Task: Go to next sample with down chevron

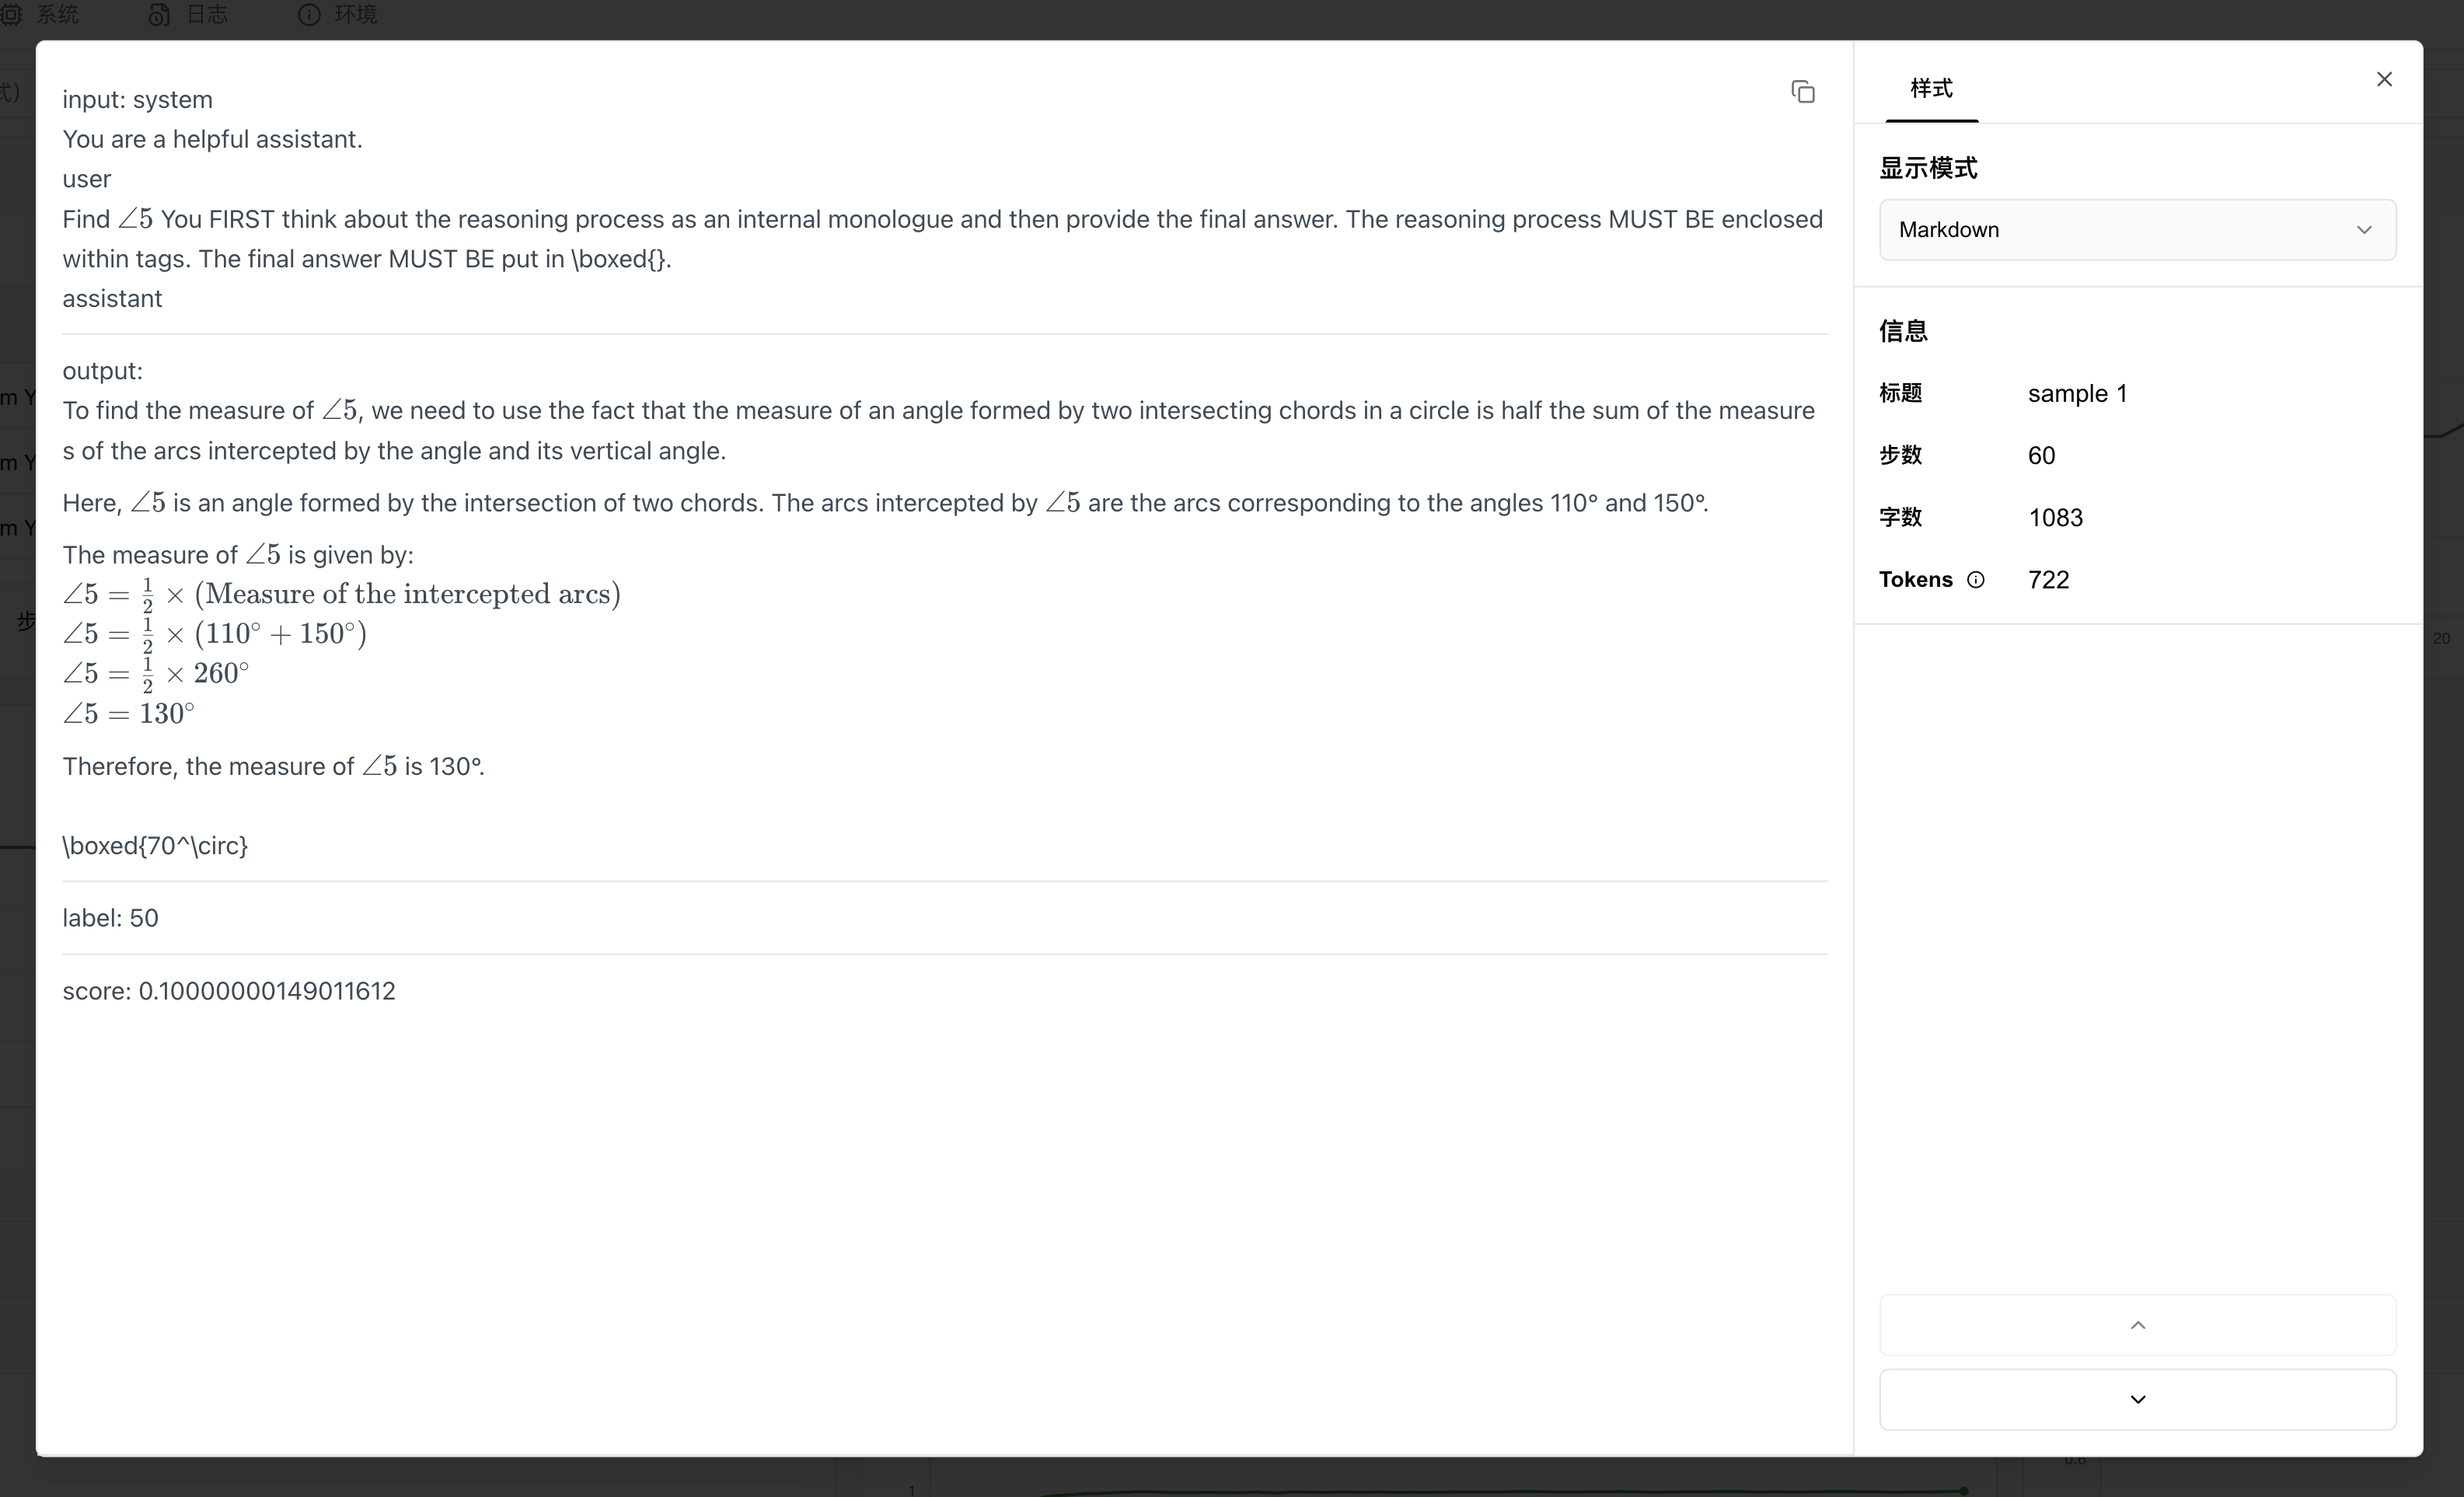Action: click(2137, 1399)
